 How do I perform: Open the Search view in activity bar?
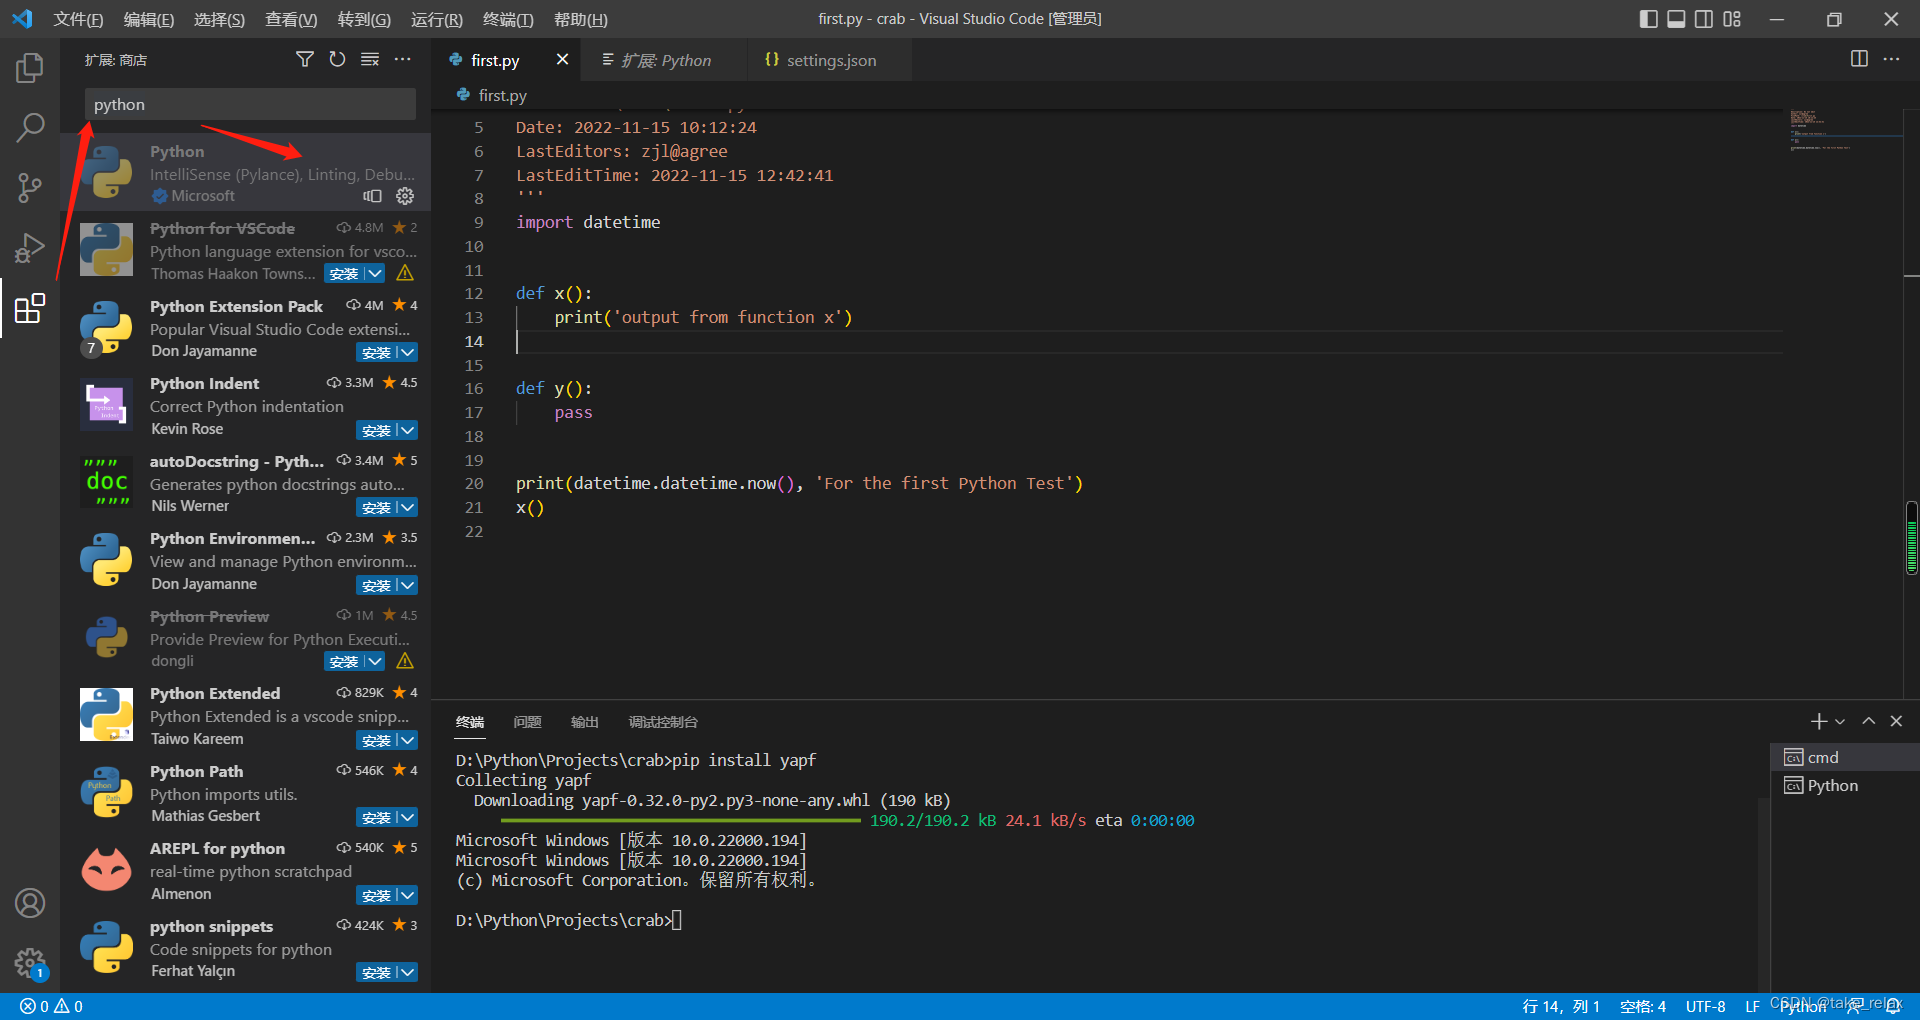[30, 127]
